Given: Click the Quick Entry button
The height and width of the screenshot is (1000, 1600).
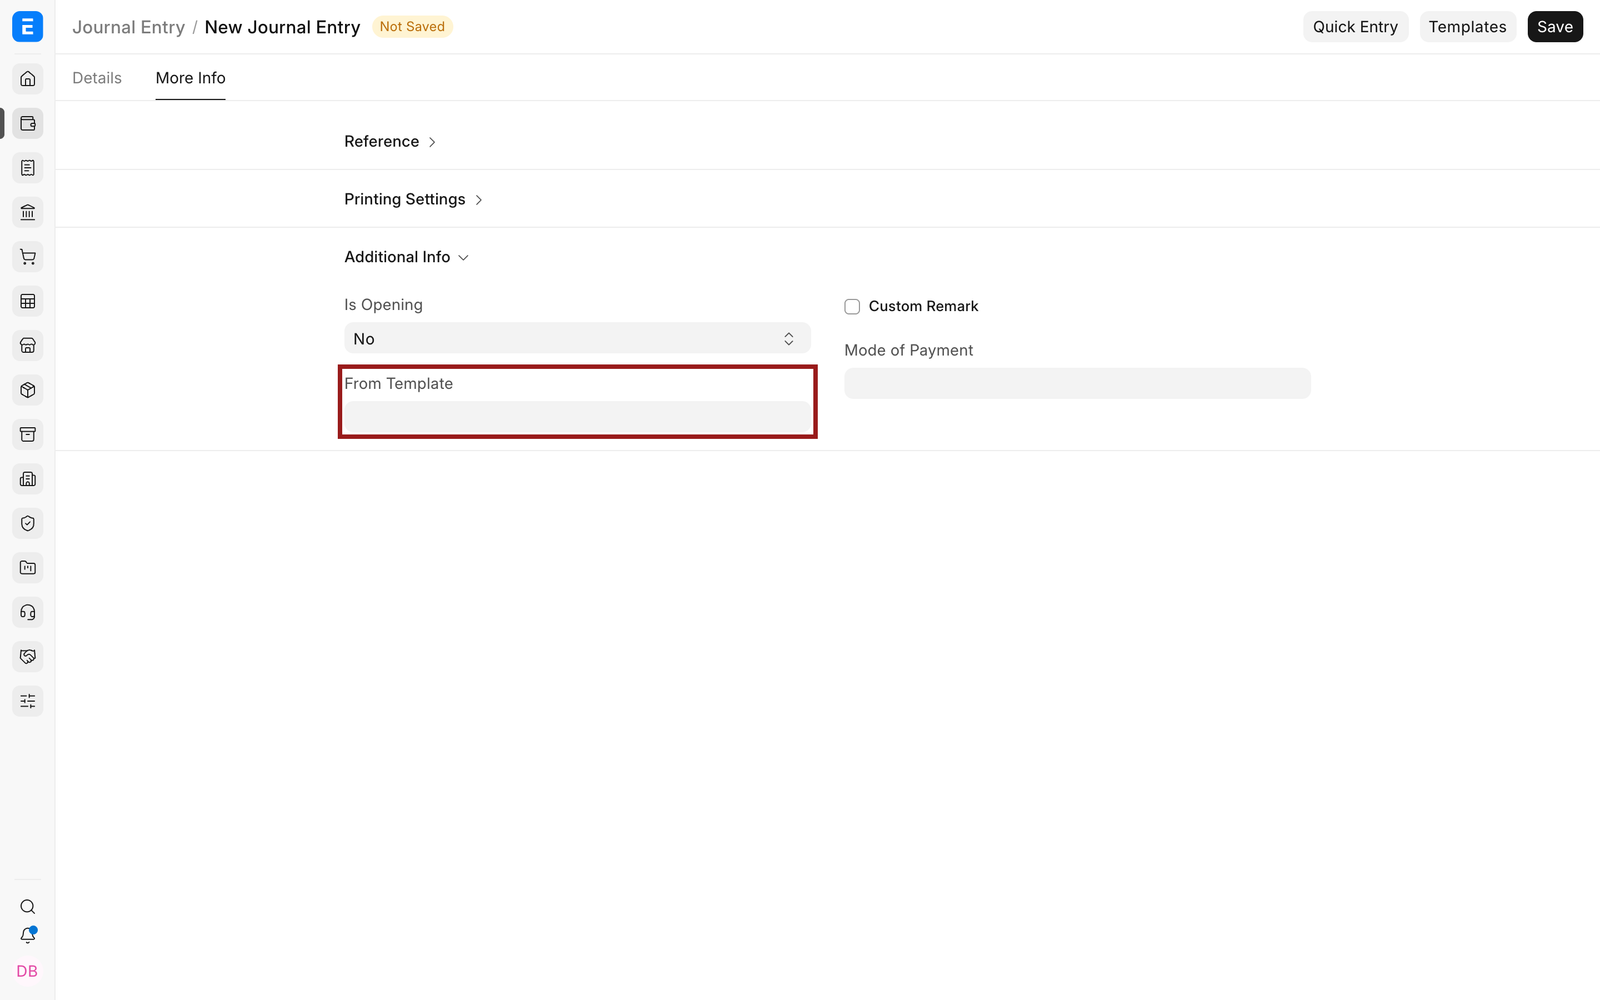Looking at the screenshot, I should pos(1355,27).
